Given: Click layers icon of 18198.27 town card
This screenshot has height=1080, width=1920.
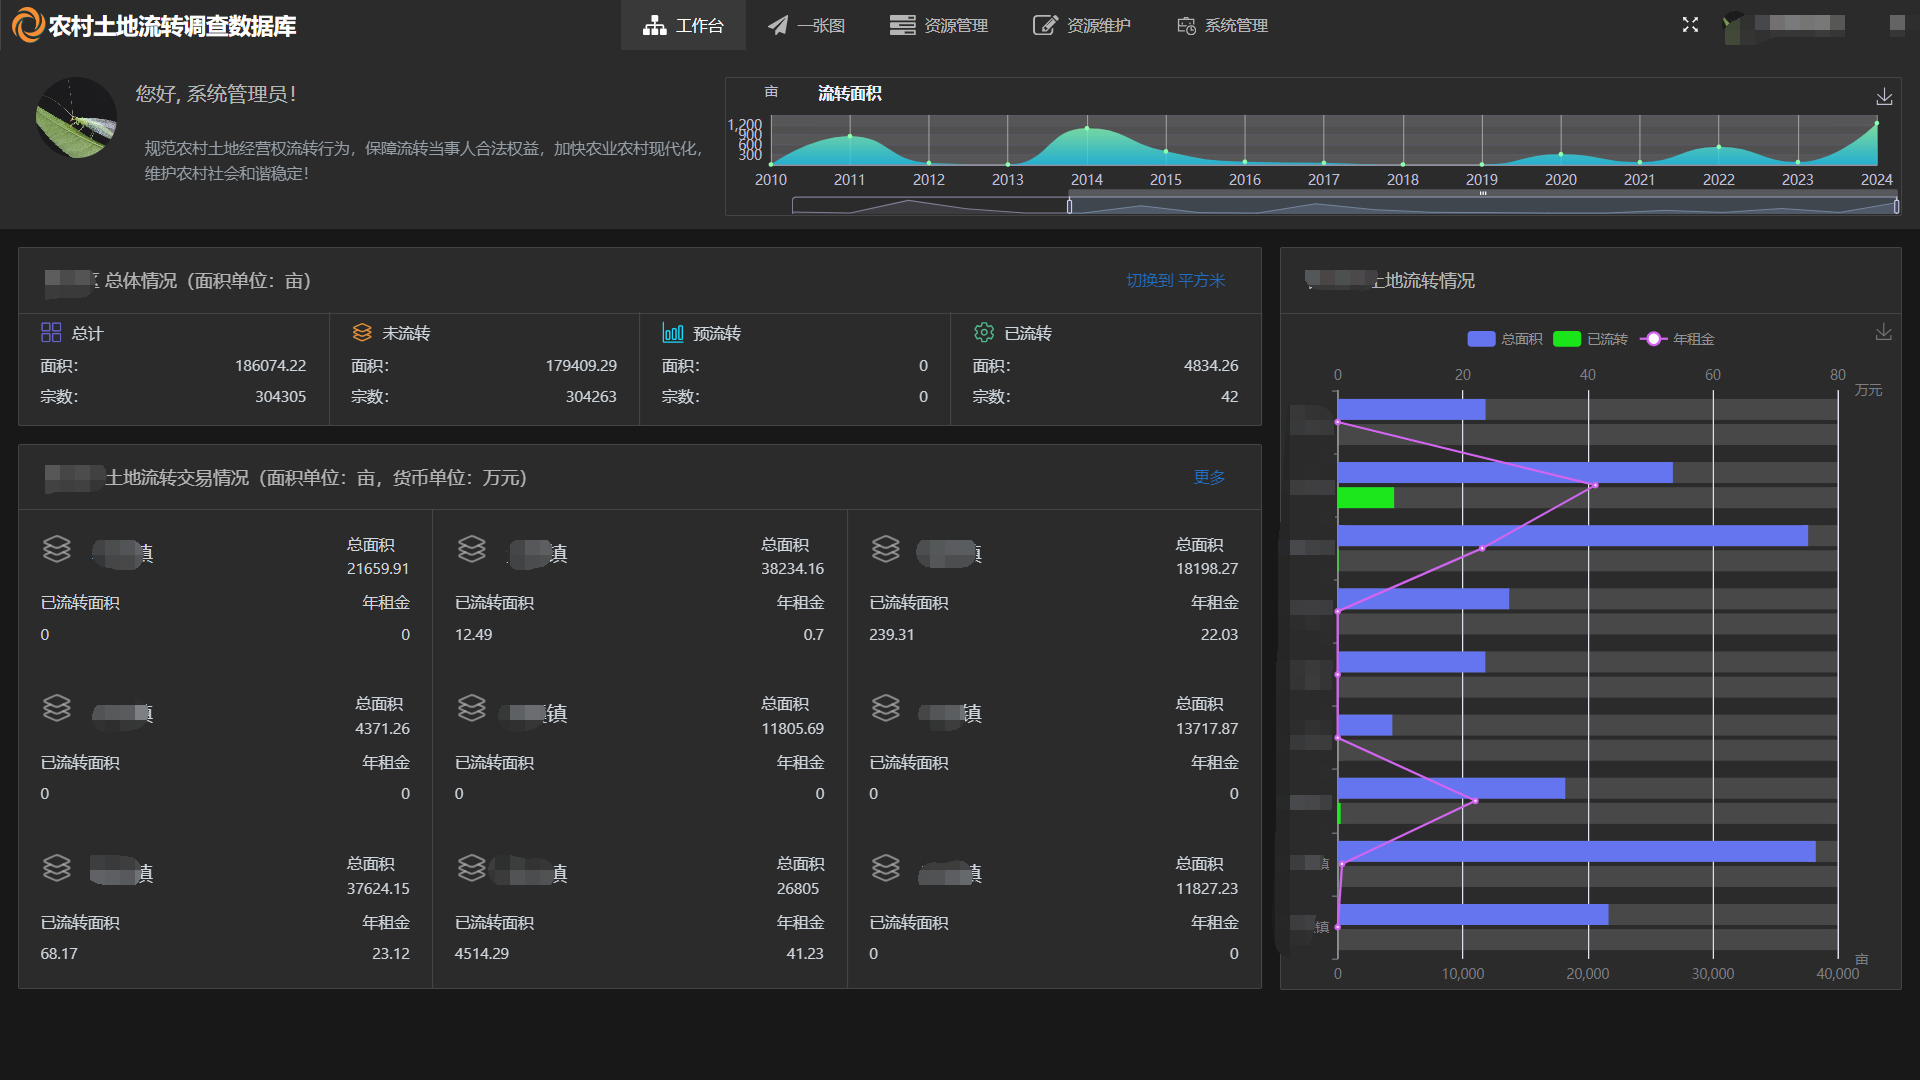Looking at the screenshot, I should click(x=886, y=549).
